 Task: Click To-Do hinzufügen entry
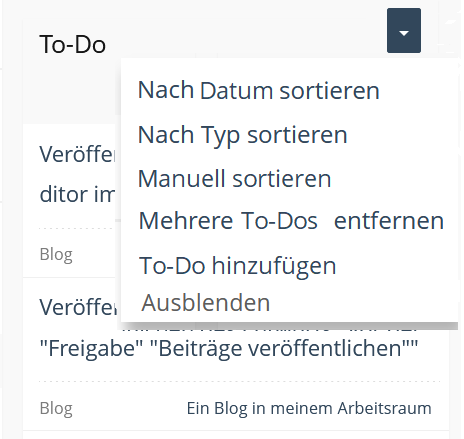coord(237,266)
